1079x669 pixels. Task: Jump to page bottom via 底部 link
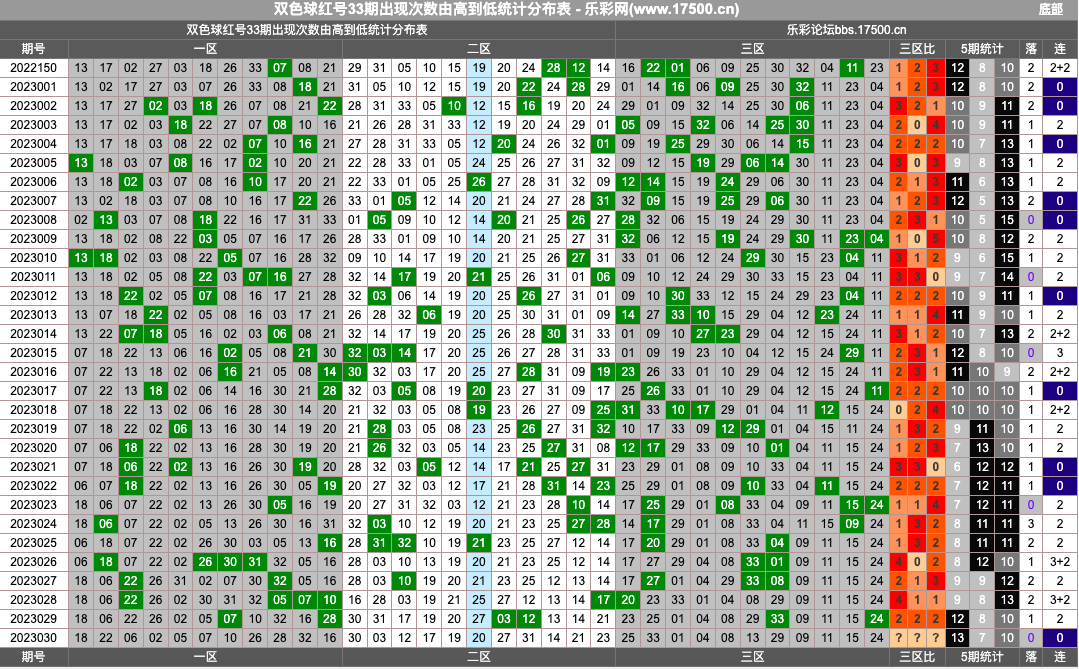point(1050,10)
